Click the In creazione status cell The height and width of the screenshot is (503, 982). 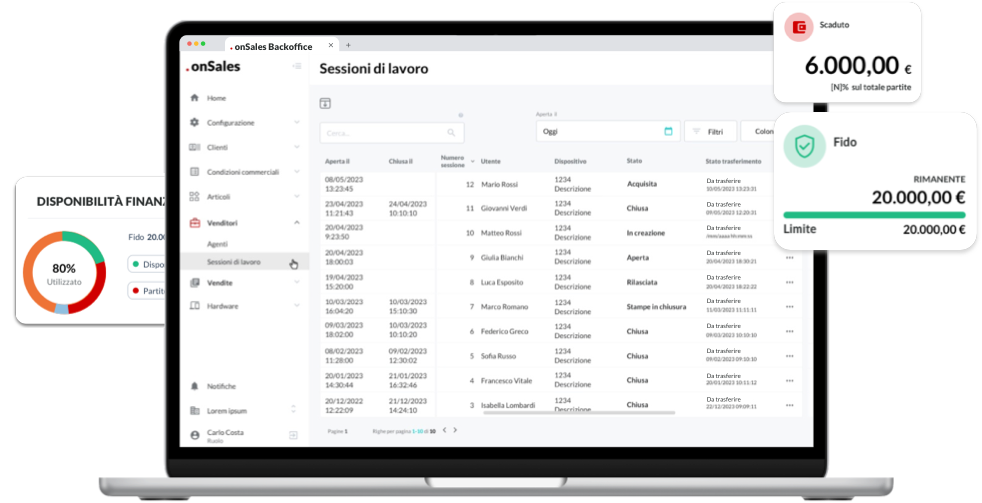(646, 233)
